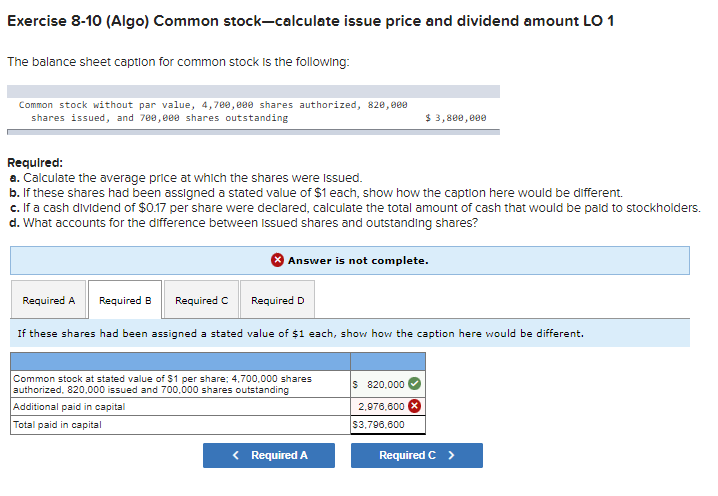Click the Exercise 8-10 heading
This screenshot has width=718, height=496.
[310, 21]
